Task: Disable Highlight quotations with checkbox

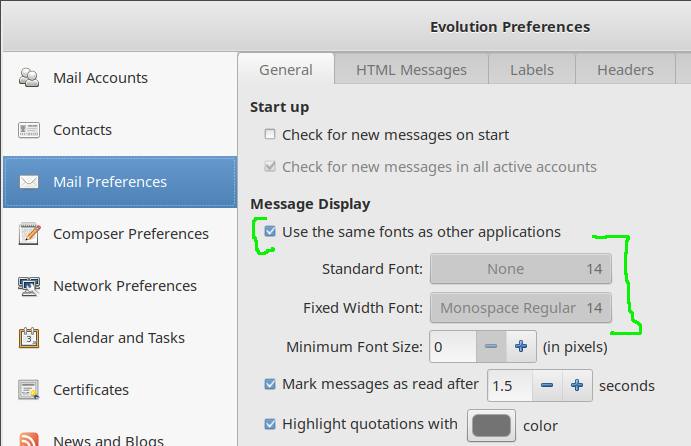Action: pos(270,424)
